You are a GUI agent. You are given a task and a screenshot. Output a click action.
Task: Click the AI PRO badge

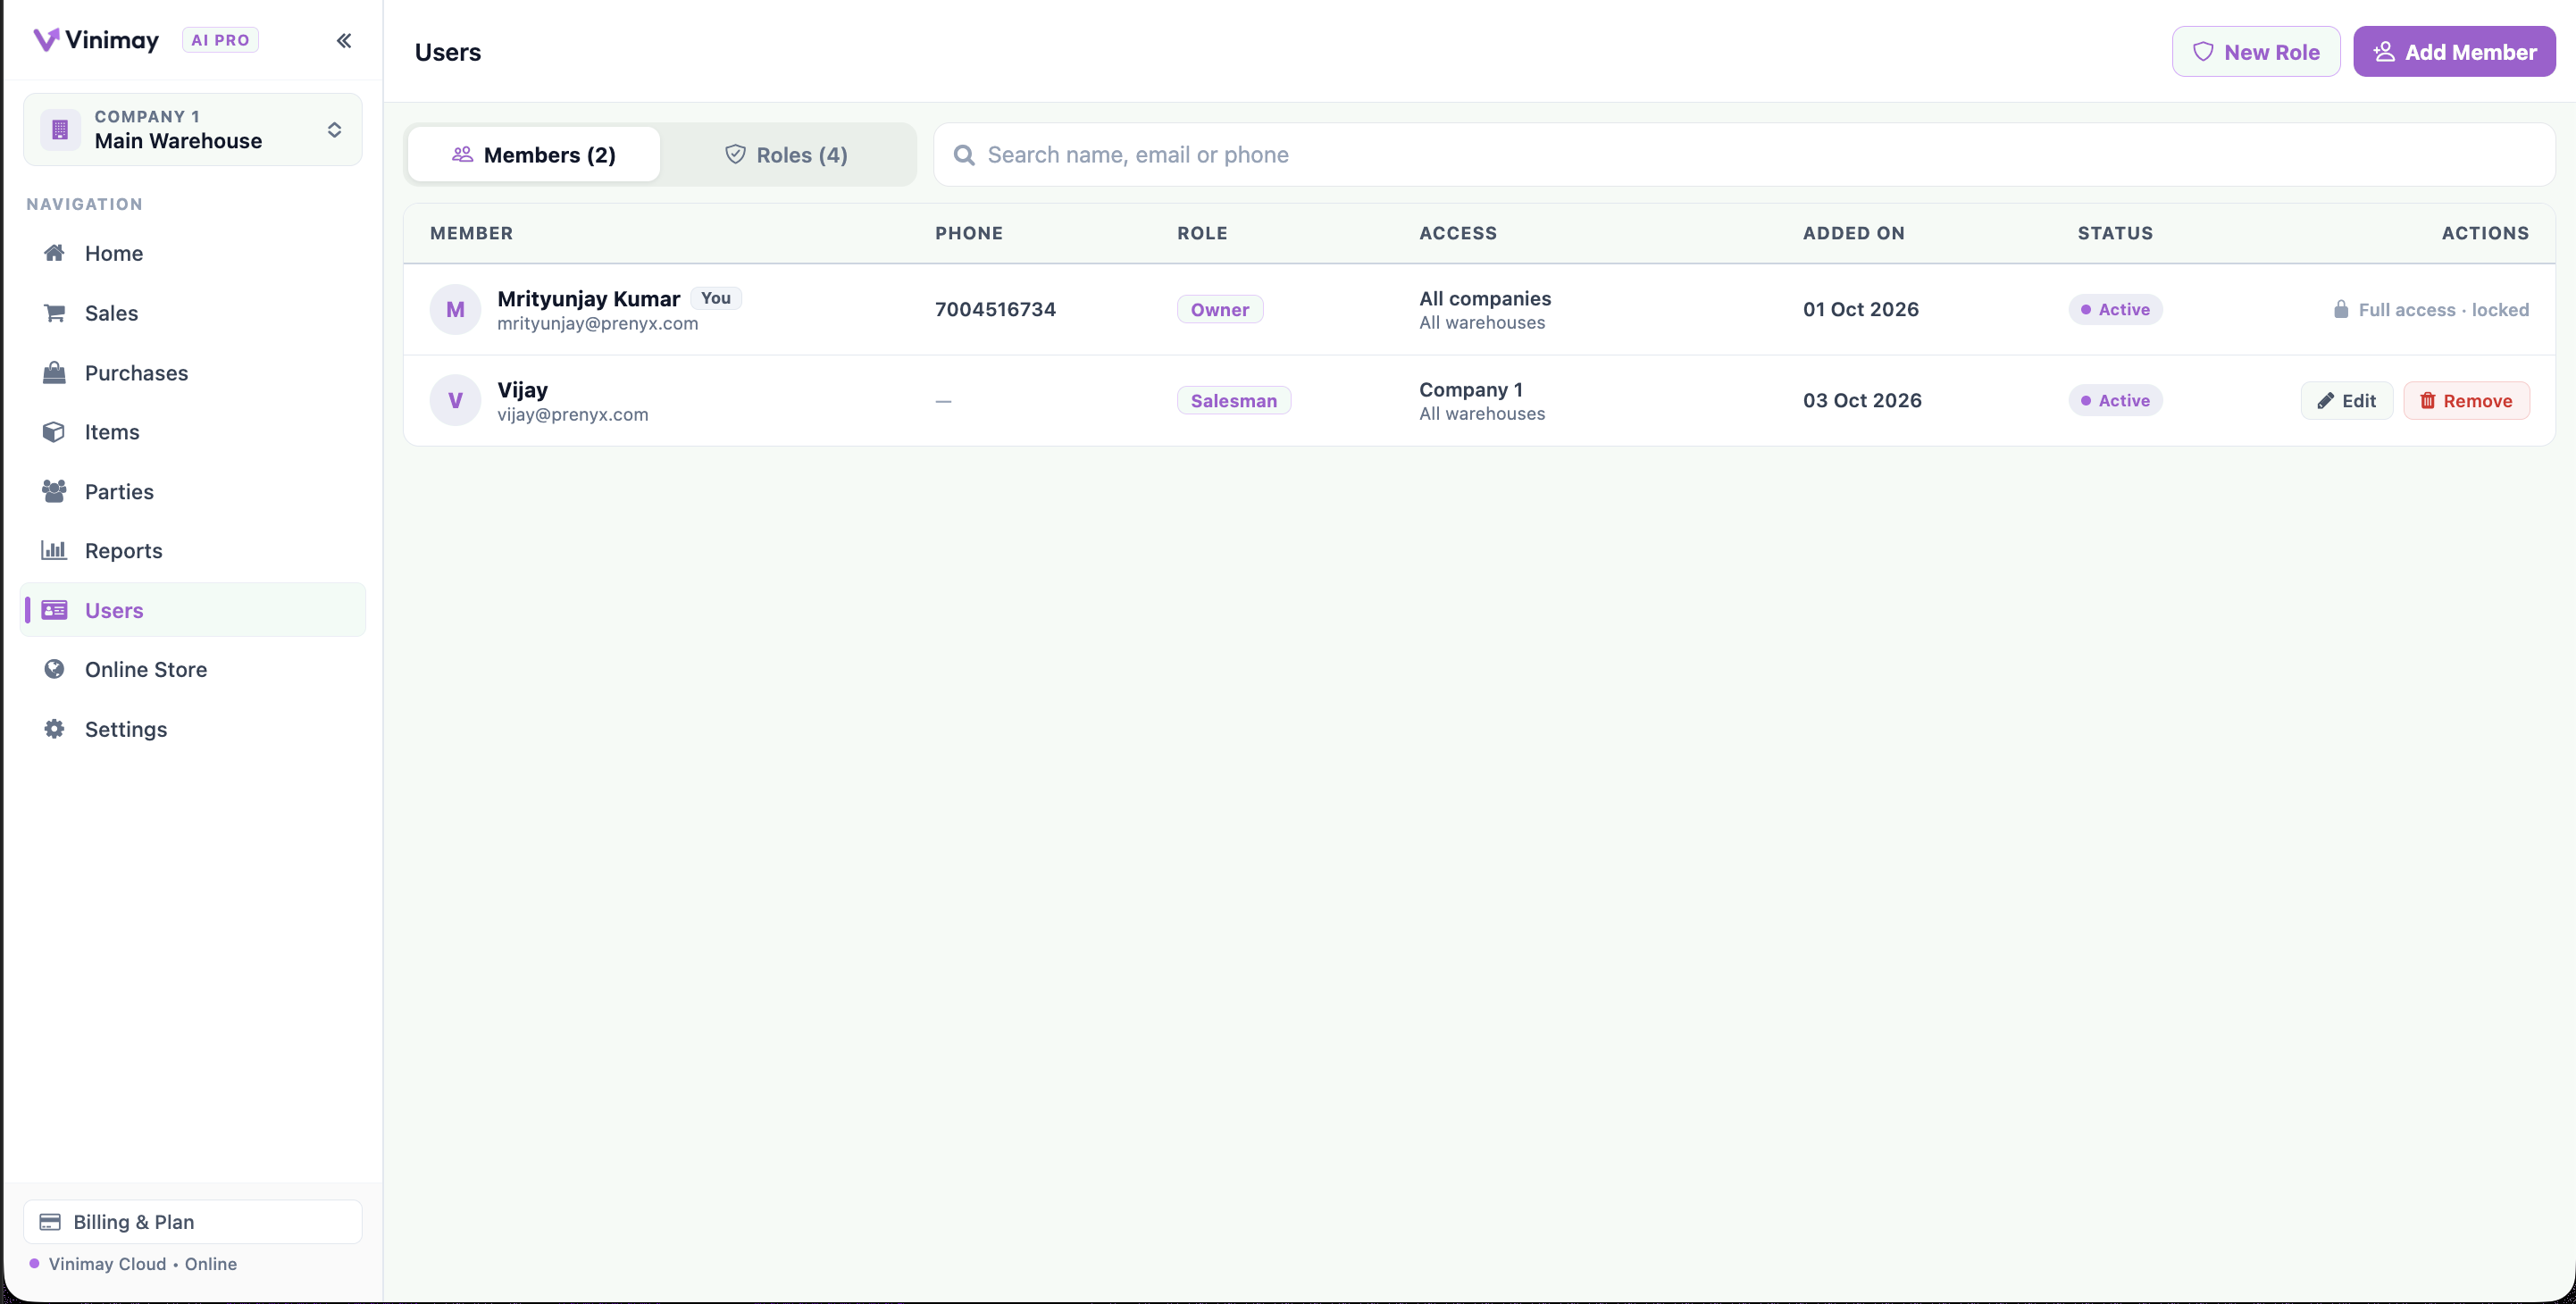point(220,40)
